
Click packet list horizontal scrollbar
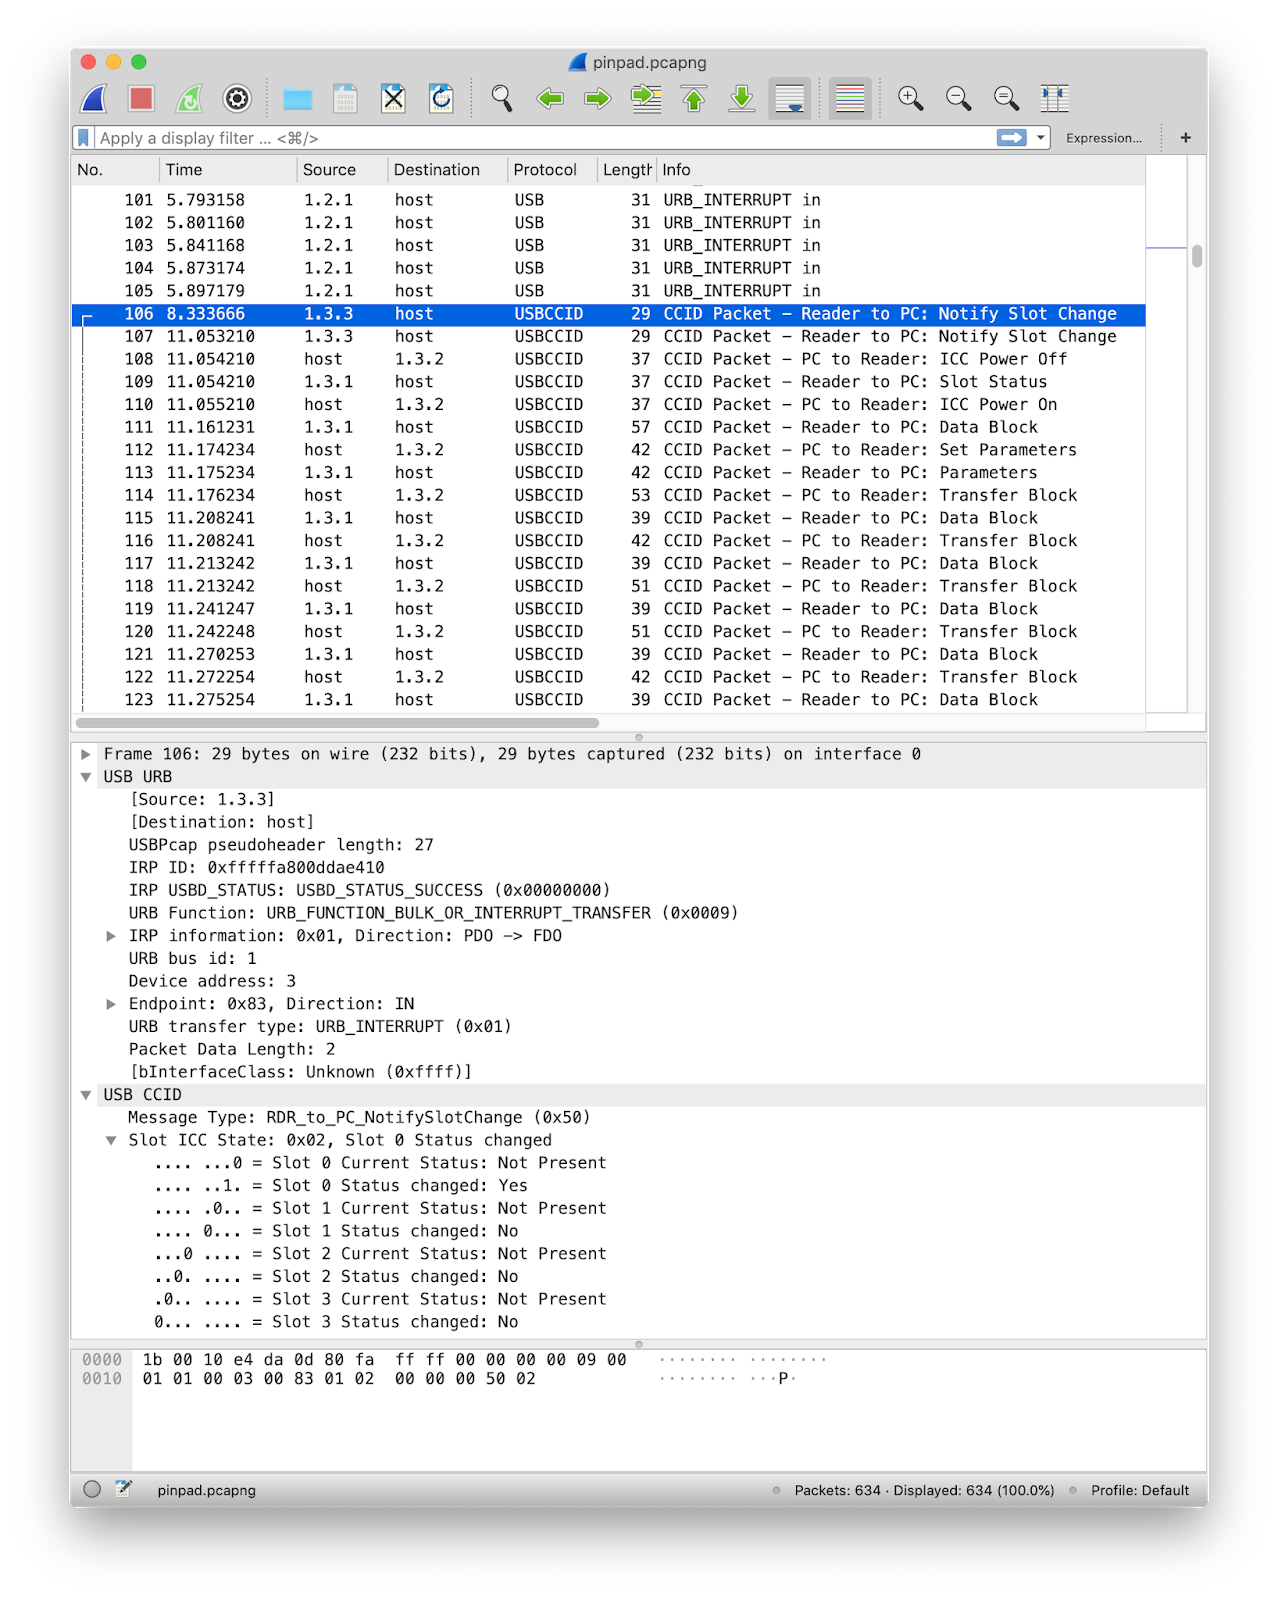(337, 722)
